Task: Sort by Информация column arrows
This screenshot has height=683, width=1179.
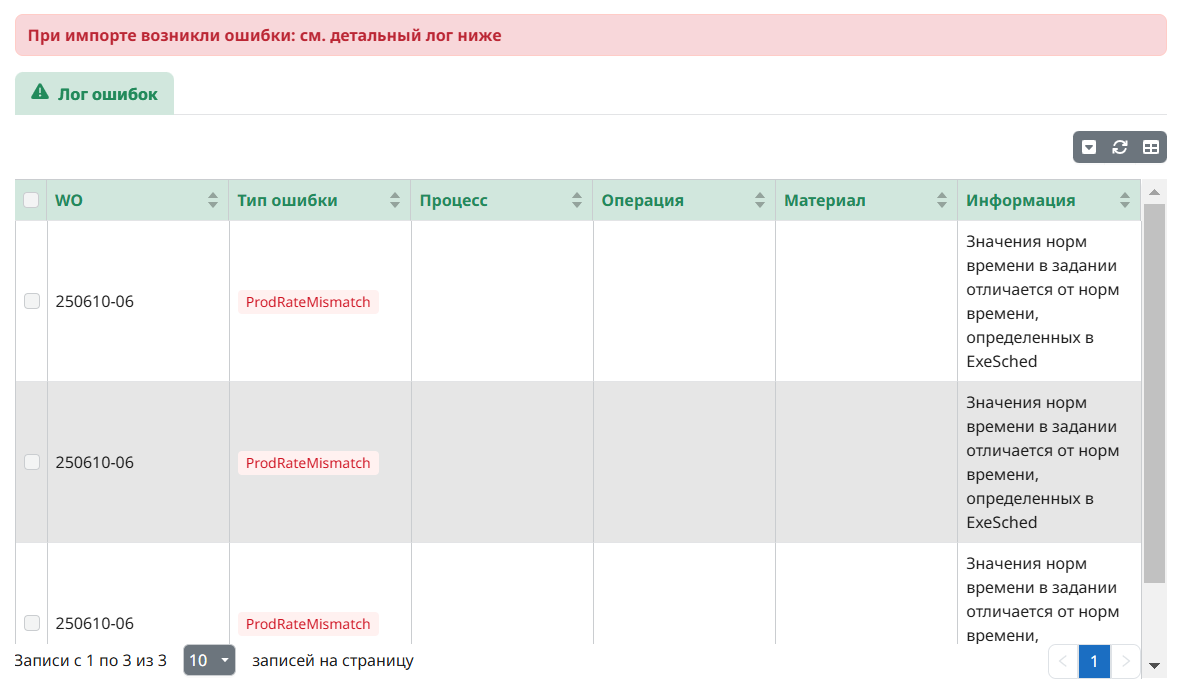Action: coord(1124,200)
